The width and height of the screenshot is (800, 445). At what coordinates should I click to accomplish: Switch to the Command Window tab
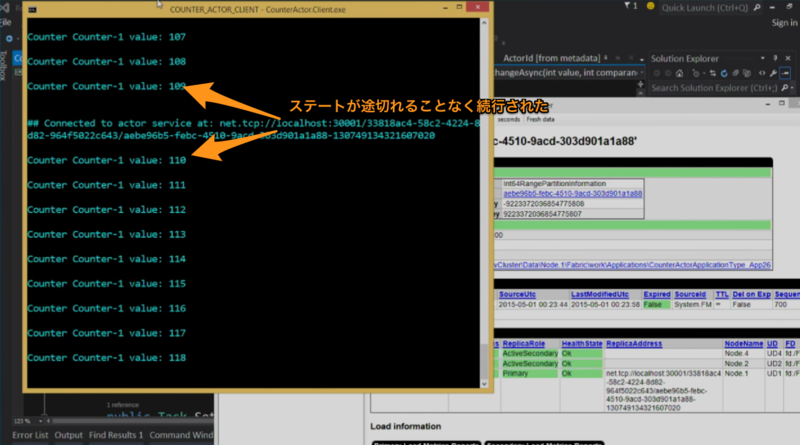181,435
